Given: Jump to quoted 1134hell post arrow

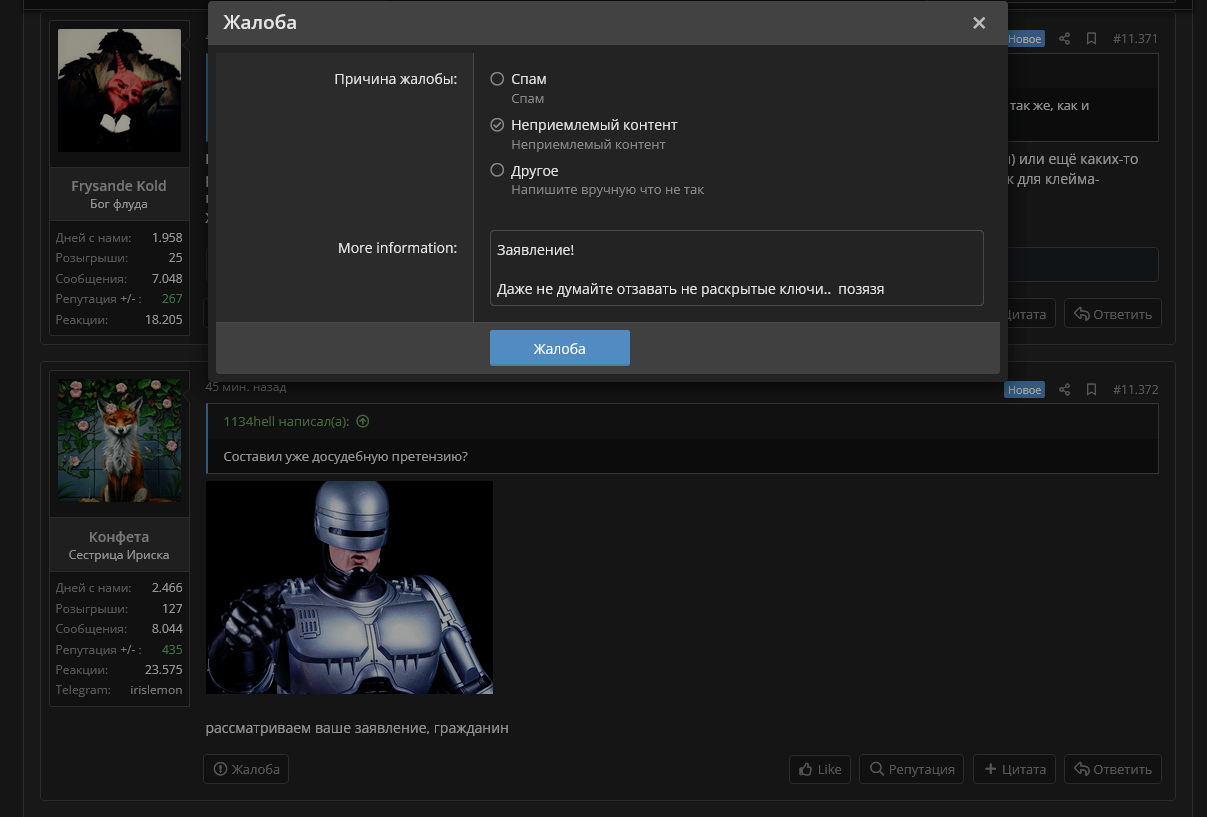Looking at the screenshot, I should [x=363, y=421].
